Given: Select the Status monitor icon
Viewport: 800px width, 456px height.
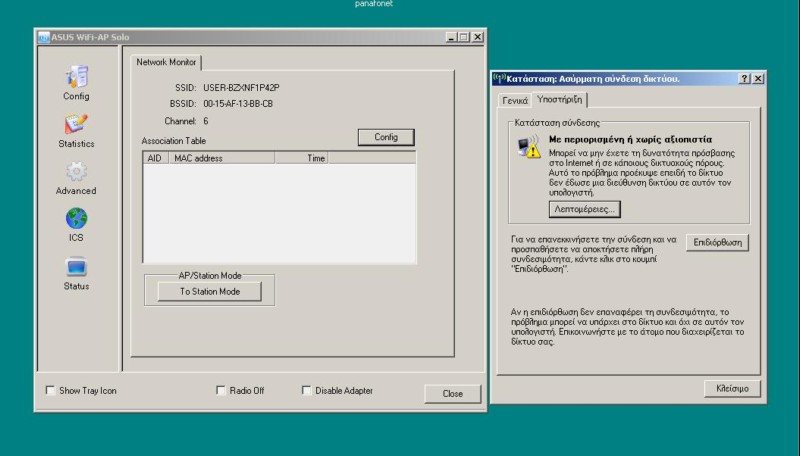Looking at the screenshot, I should tap(77, 267).
